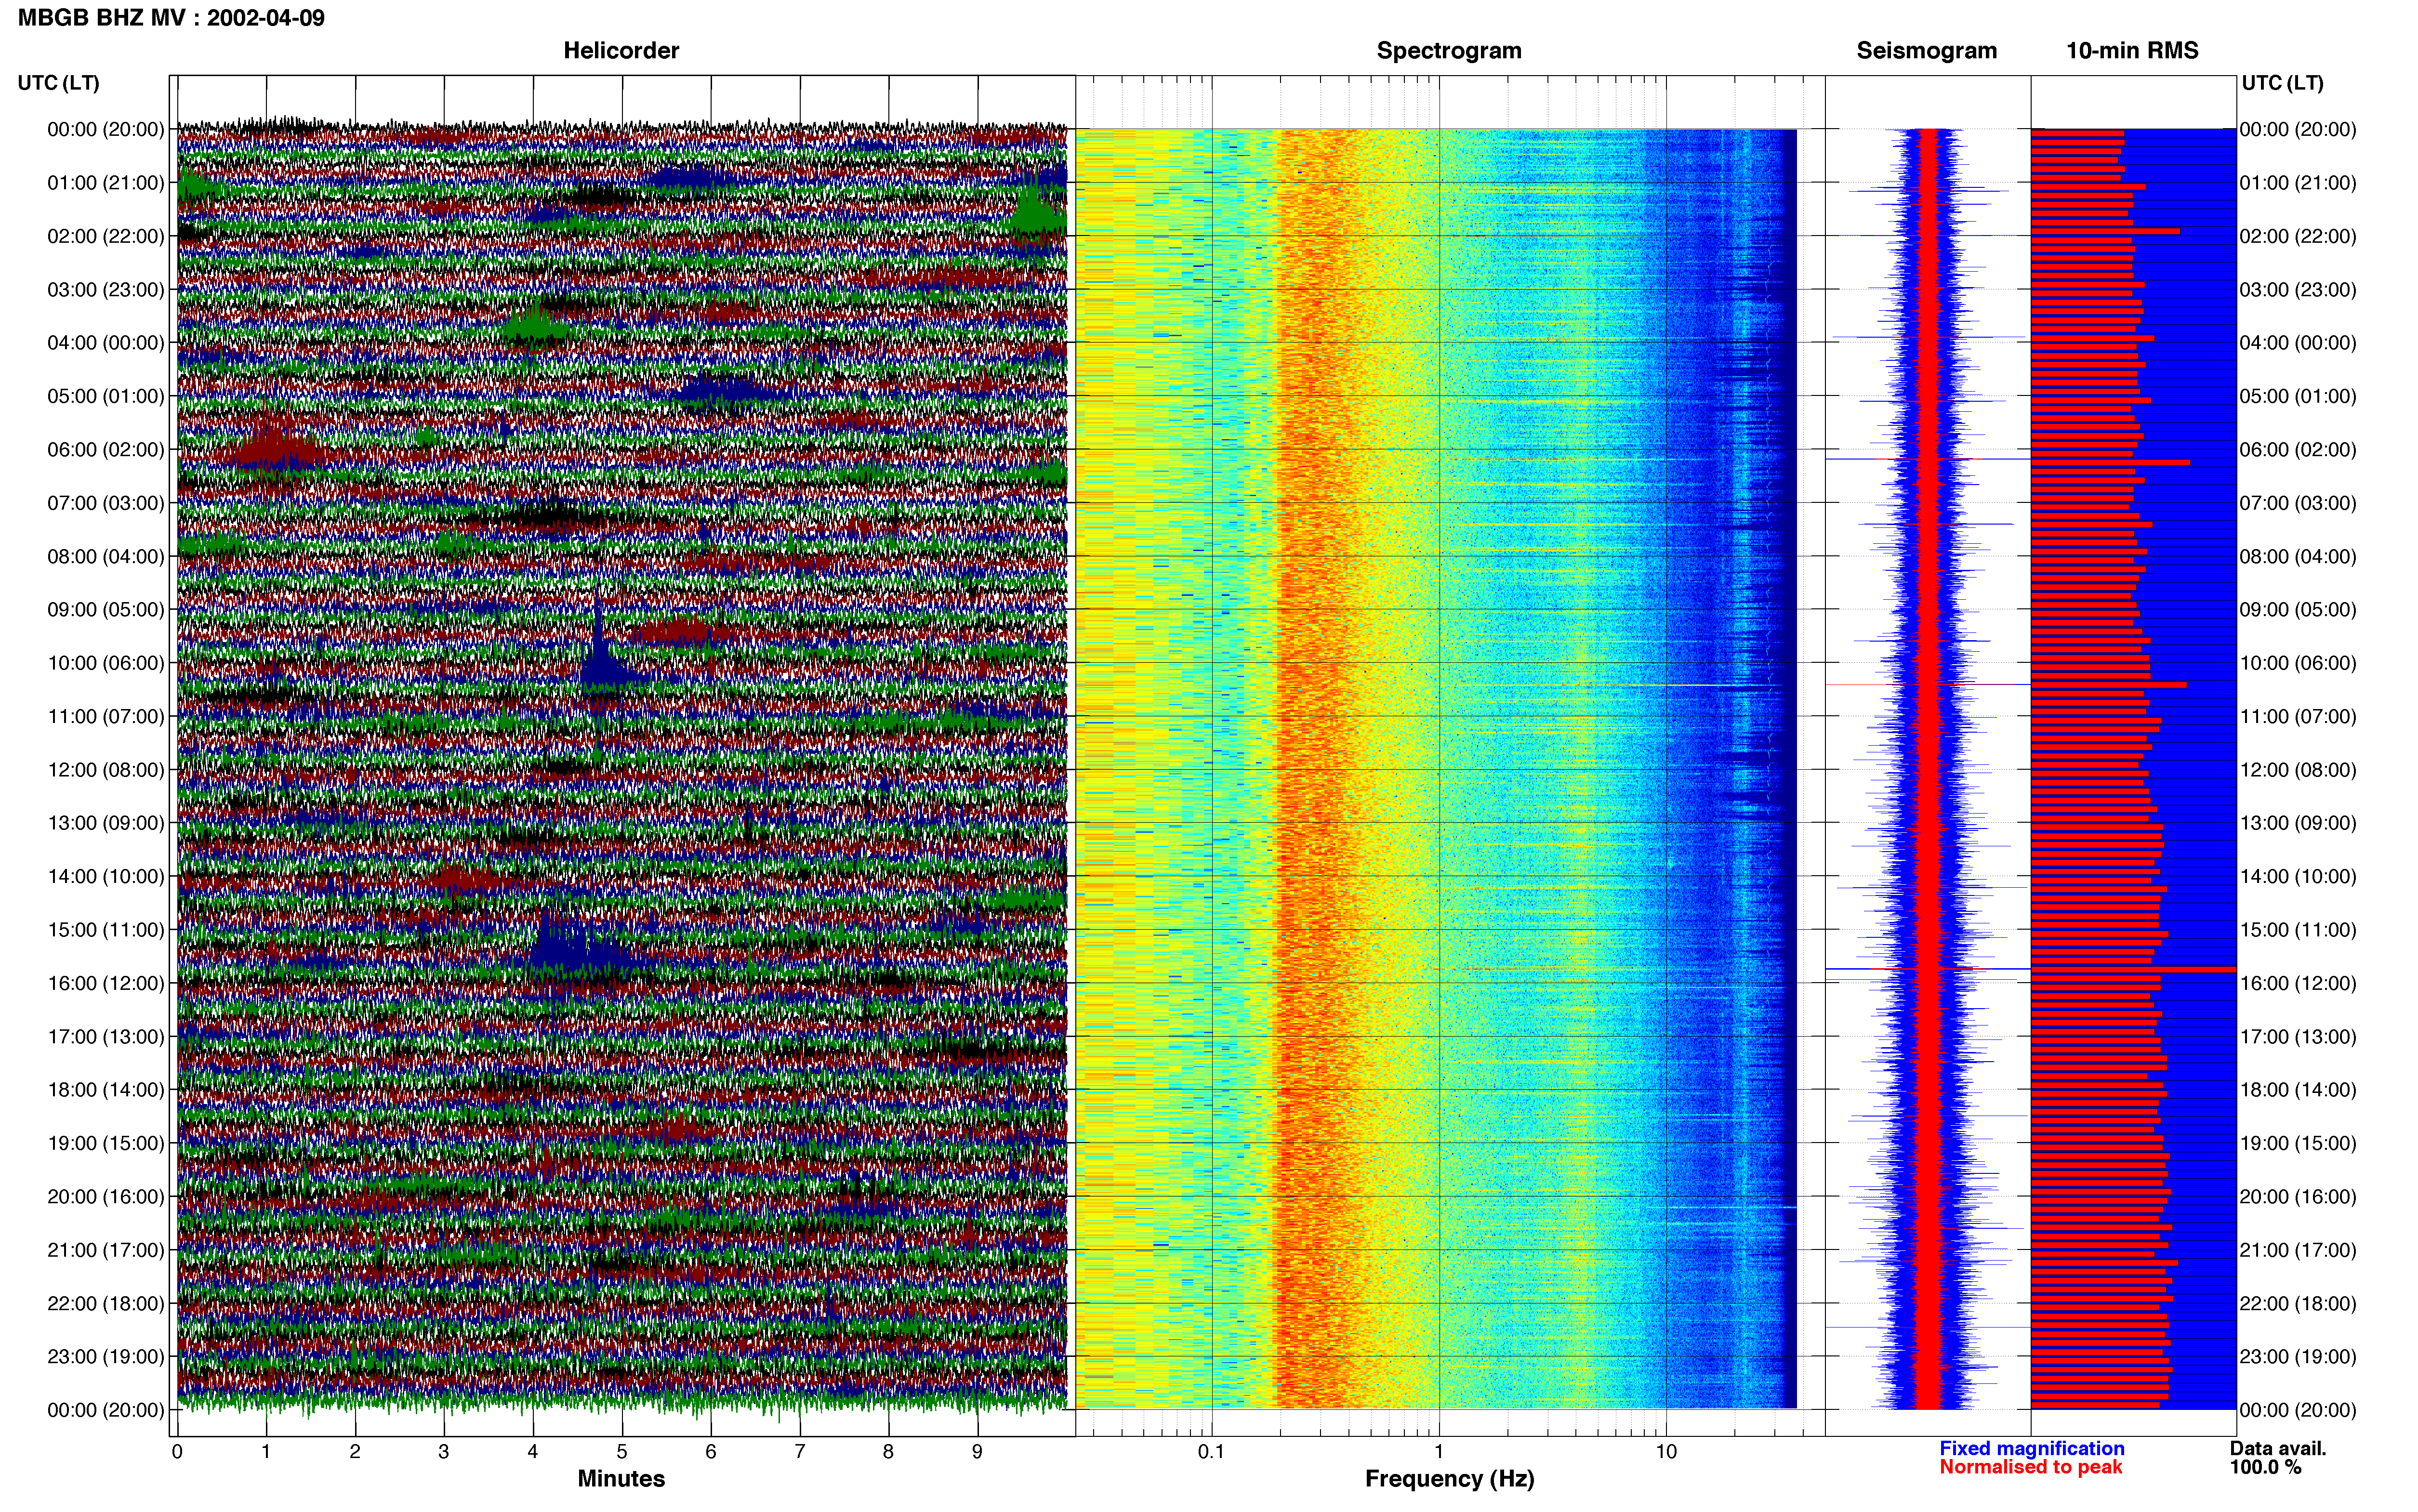The width and height of the screenshot is (2418, 1512).
Task: Click the left '12:00 (08:00)' time label
Action: point(106,770)
